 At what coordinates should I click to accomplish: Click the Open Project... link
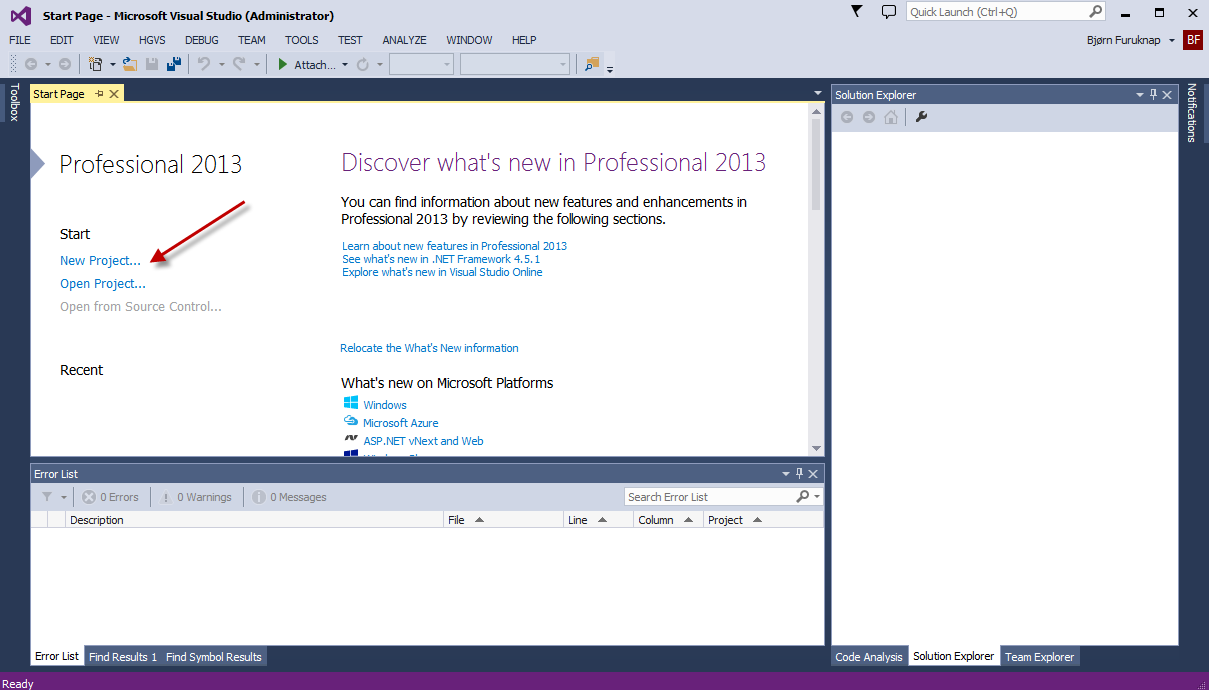pyautogui.click(x=103, y=283)
